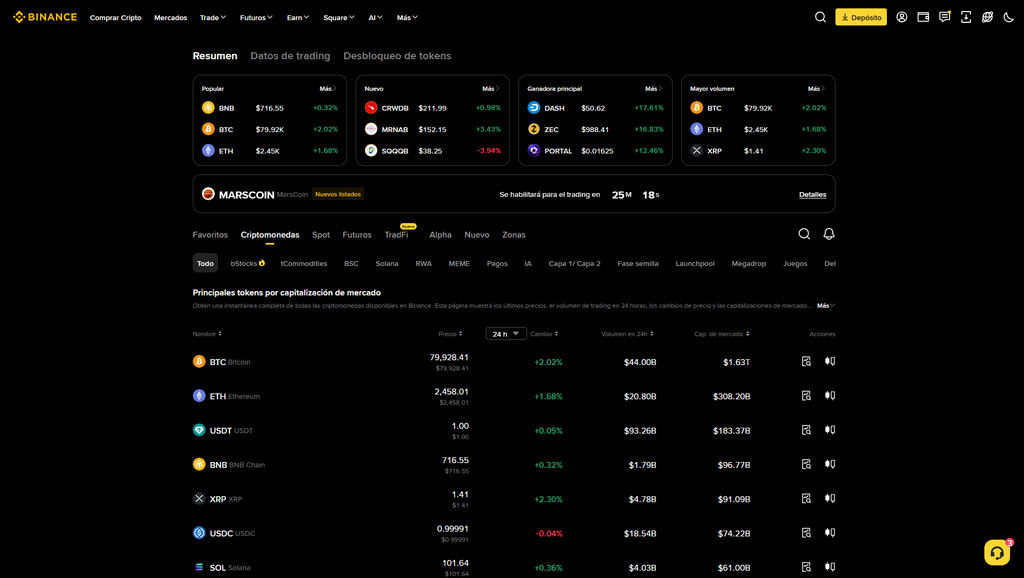Click the MARSCOIN coin logo
The image size is (1024, 578).
(208, 194)
